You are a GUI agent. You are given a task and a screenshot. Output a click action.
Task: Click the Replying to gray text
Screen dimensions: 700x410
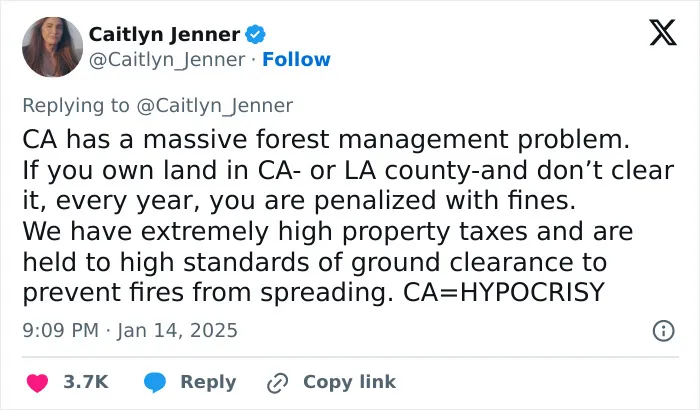click(x=76, y=106)
